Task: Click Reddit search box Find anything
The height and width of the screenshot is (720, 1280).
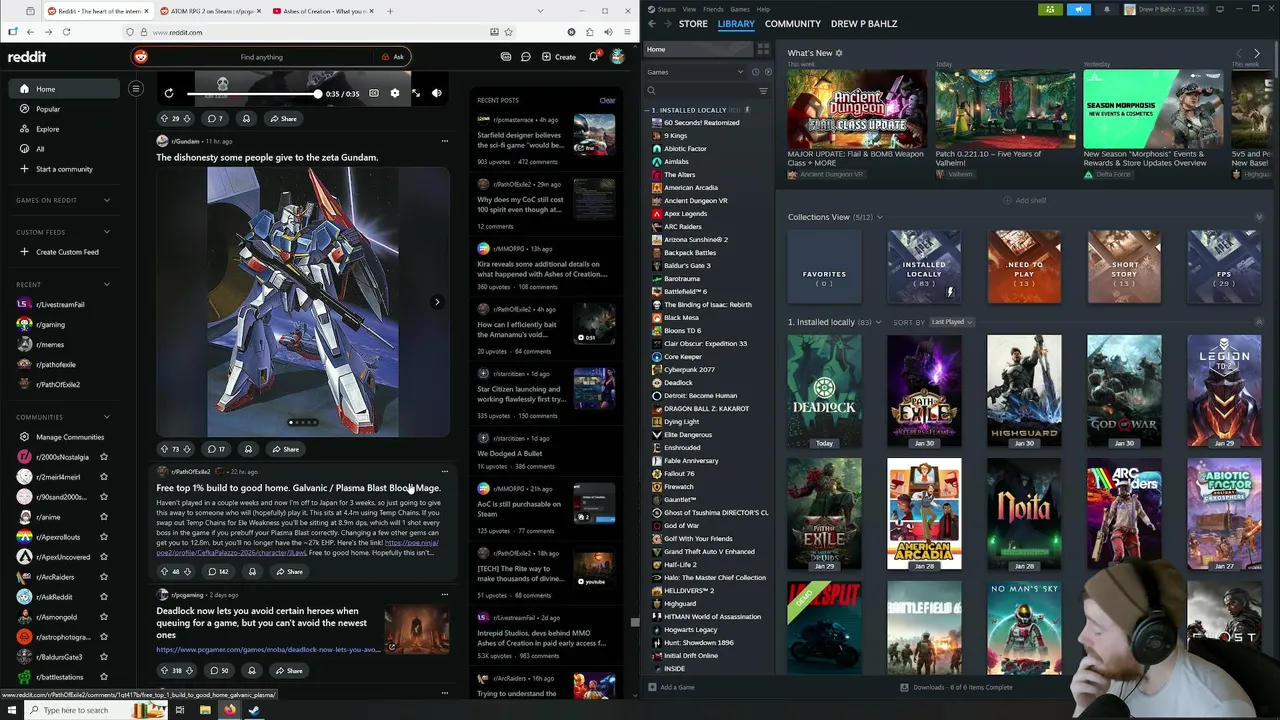Action: coord(260,57)
